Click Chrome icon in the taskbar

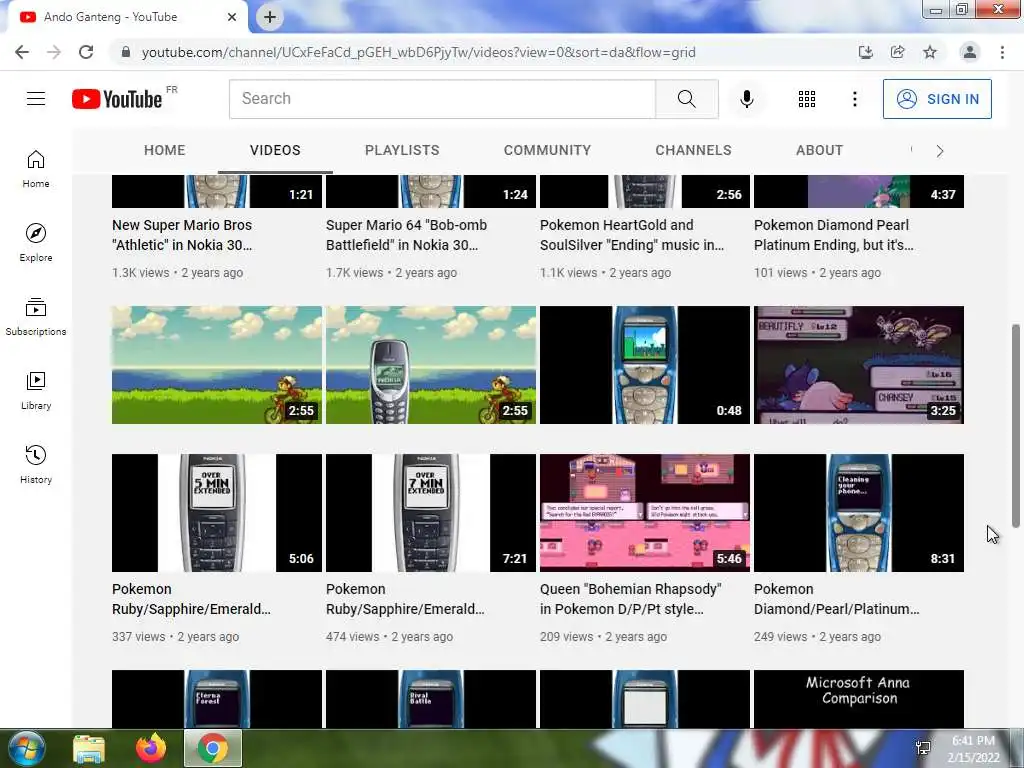[x=213, y=748]
